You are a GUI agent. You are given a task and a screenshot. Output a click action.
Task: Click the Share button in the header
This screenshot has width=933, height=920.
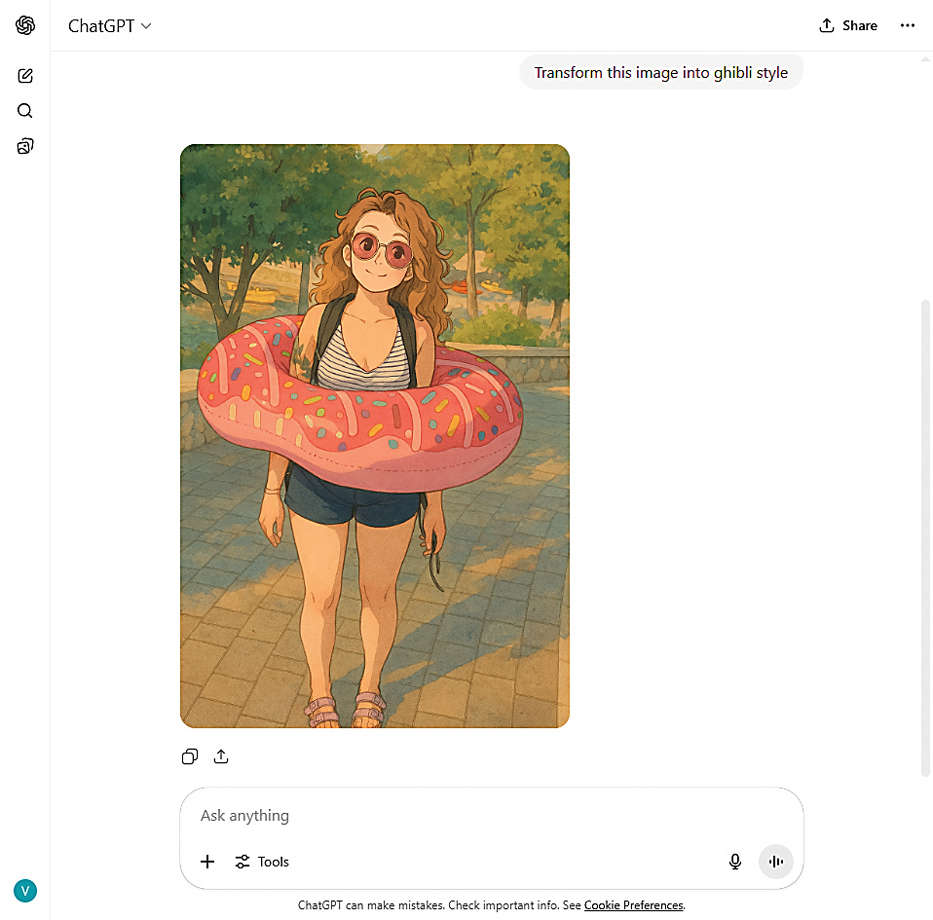click(x=848, y=26)
